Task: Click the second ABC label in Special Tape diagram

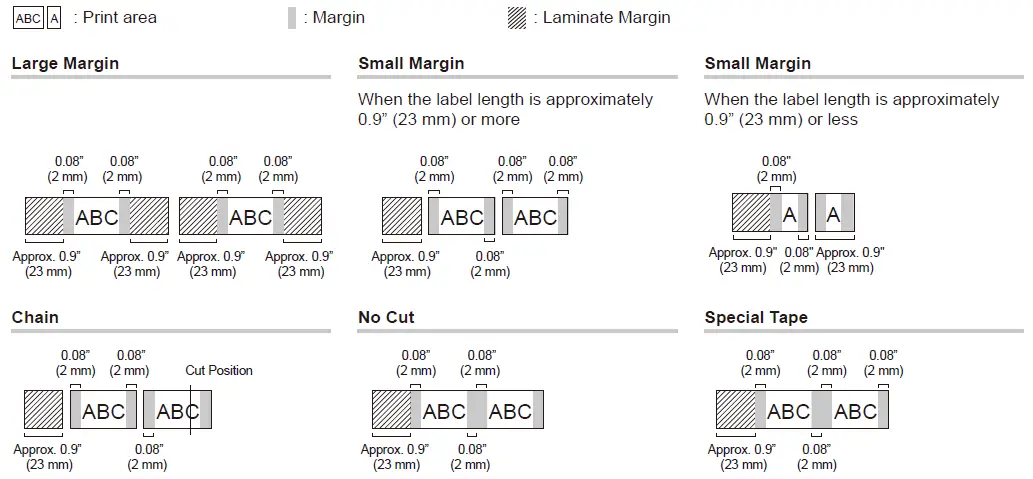Action: [x=855, y=411]
